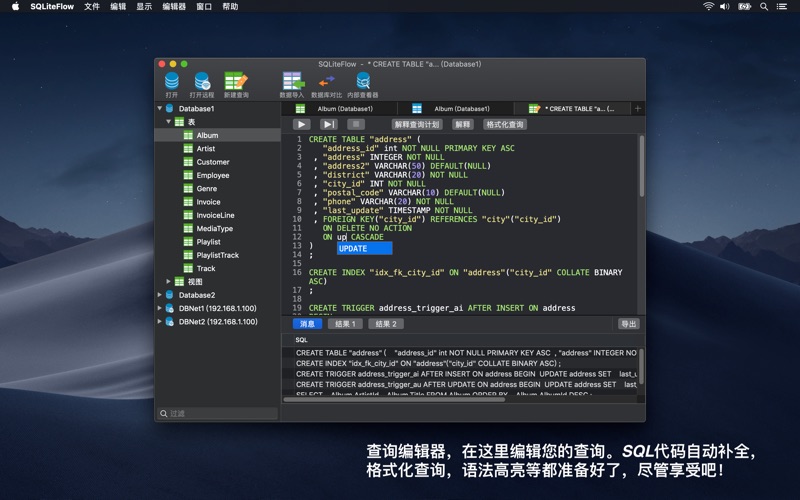Open the Edit (编辑) menu
The width and height of the screenshot is (800, 500).
point(118,6)
